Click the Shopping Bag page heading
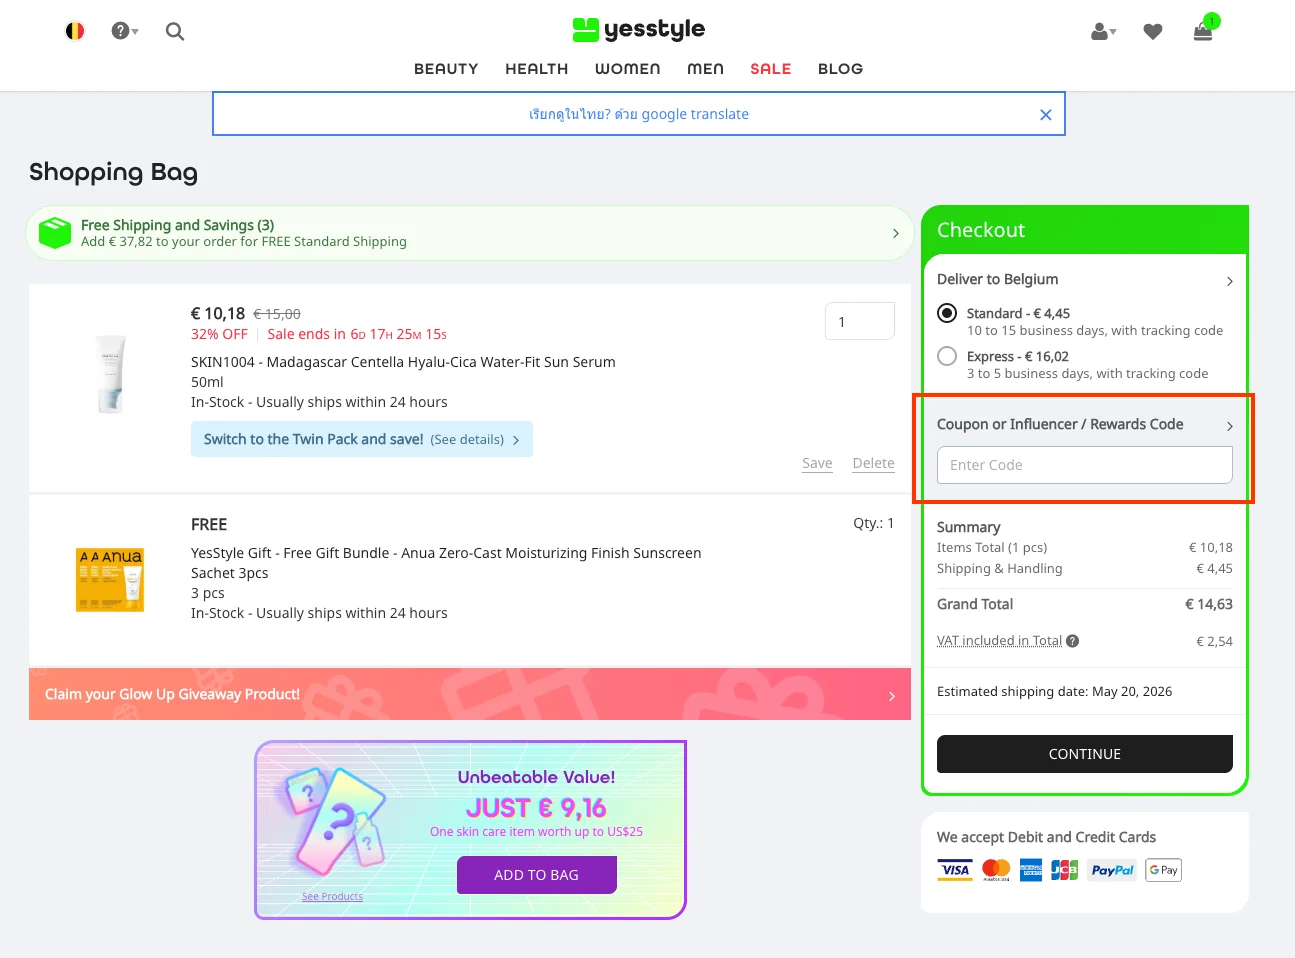This screenshot has width=1295, height=958. click(113, 172)
